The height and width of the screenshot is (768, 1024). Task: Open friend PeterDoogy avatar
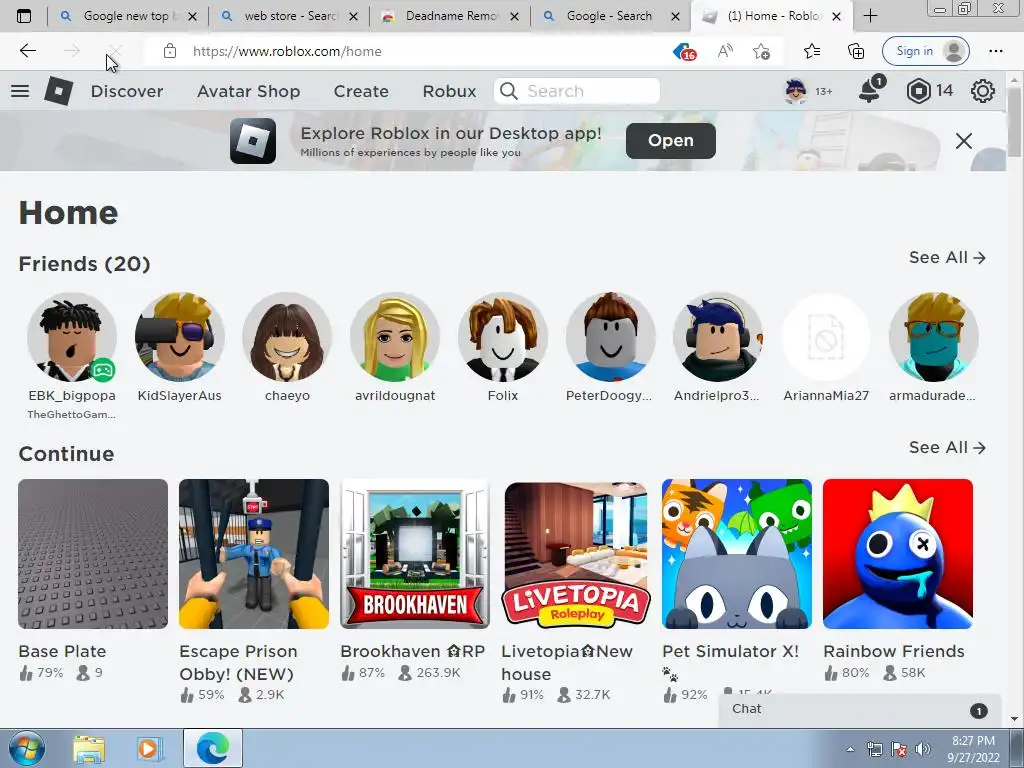tap(611, 337)
